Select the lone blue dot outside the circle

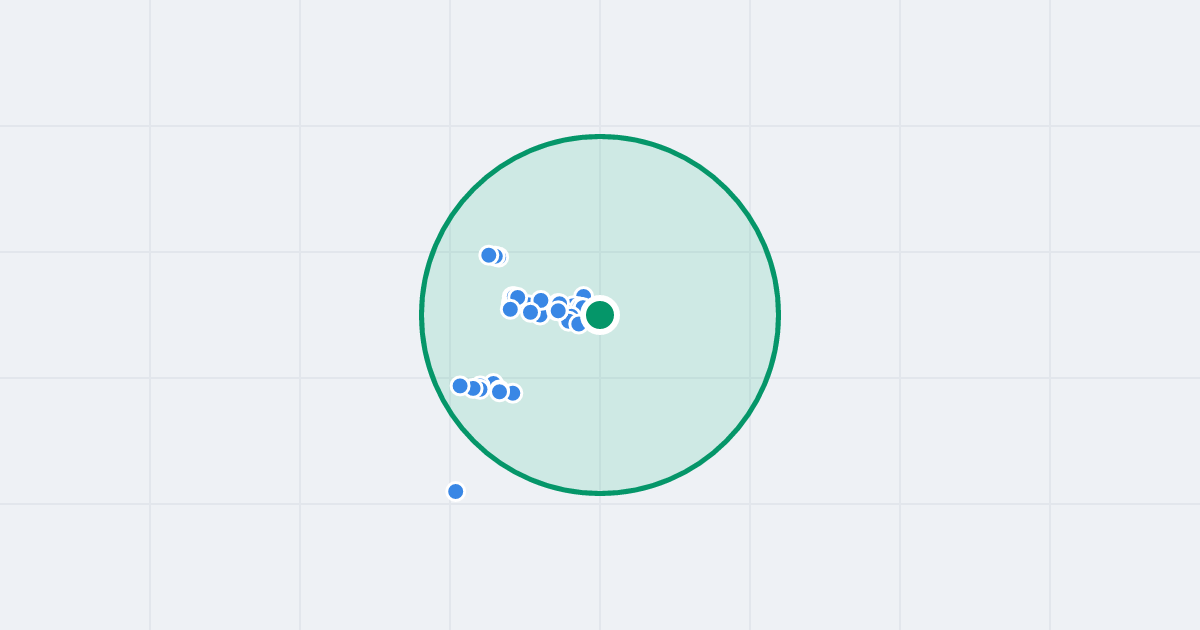pyautogui.click(x=456, y=491)
